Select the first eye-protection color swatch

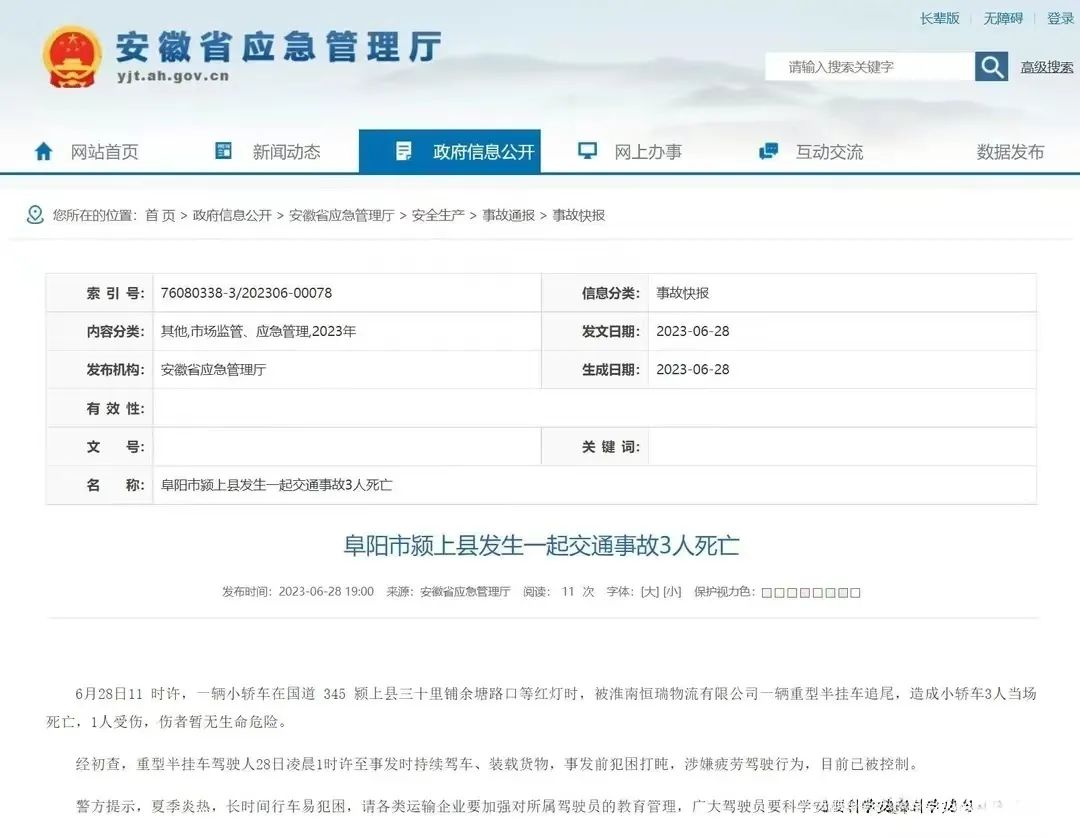[767, 593]
